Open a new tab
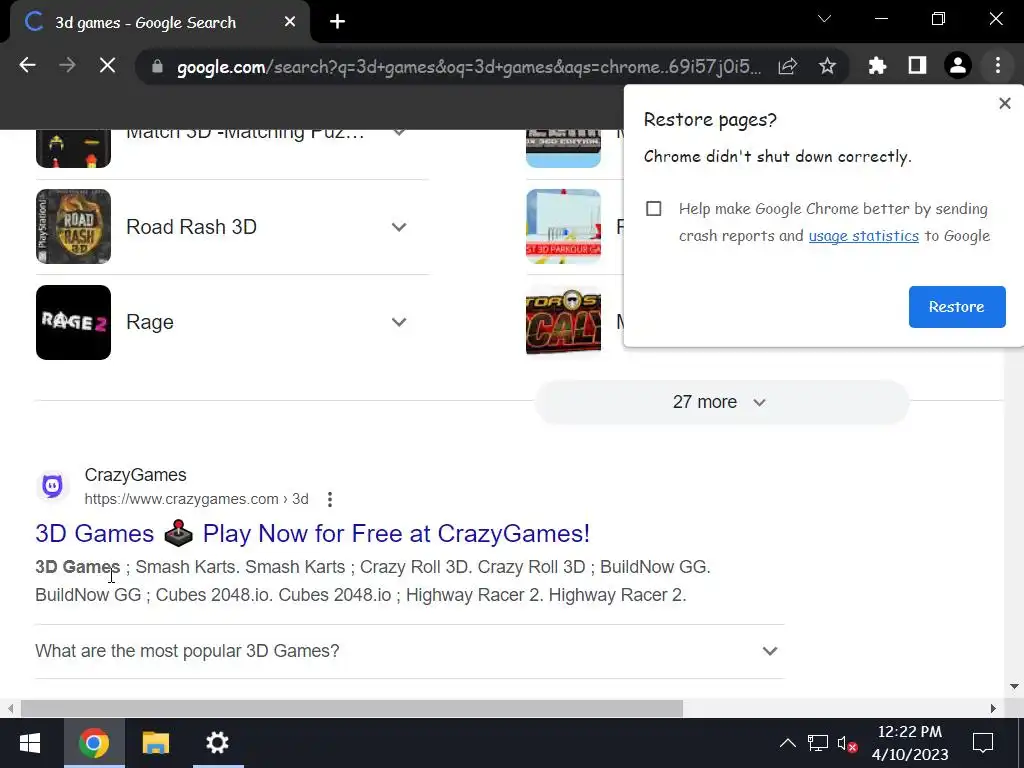This screenshot has height=768, width=1024. click(337, 22)
